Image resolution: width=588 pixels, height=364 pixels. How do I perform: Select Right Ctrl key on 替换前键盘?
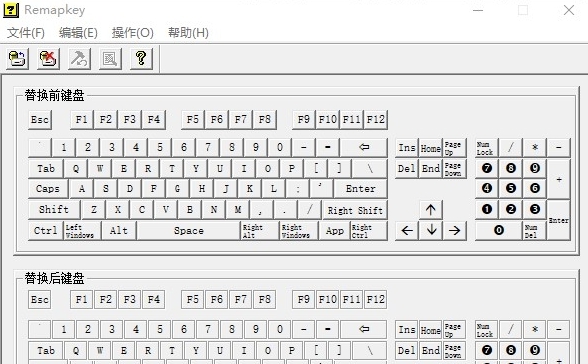(369, 231)
